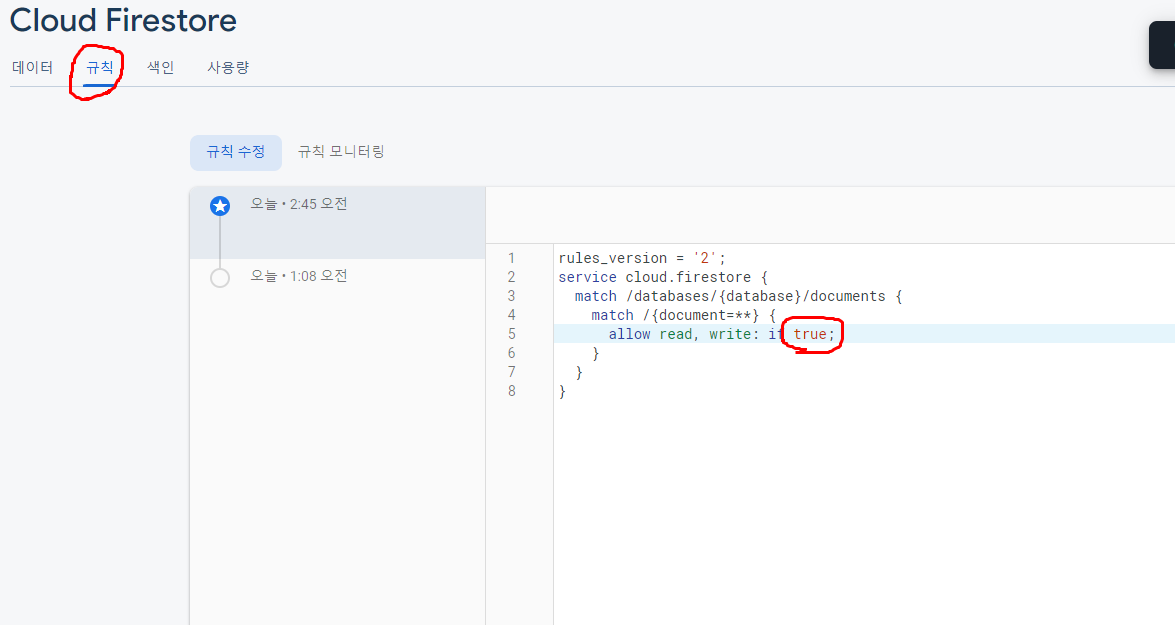
Task: Click the service cloud.firestore code line
Action: click(663, 277)
